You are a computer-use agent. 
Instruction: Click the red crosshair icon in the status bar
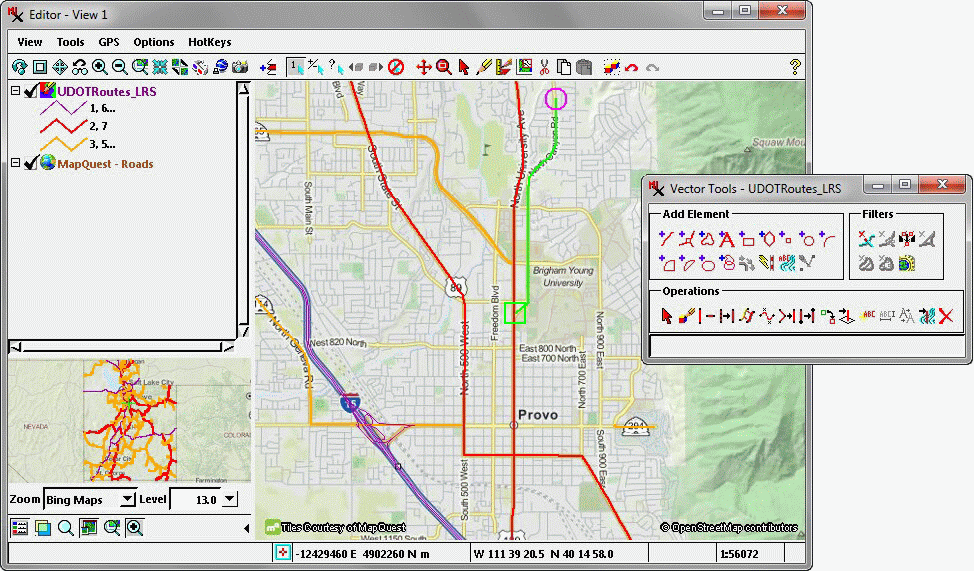[x=283, y=552]
